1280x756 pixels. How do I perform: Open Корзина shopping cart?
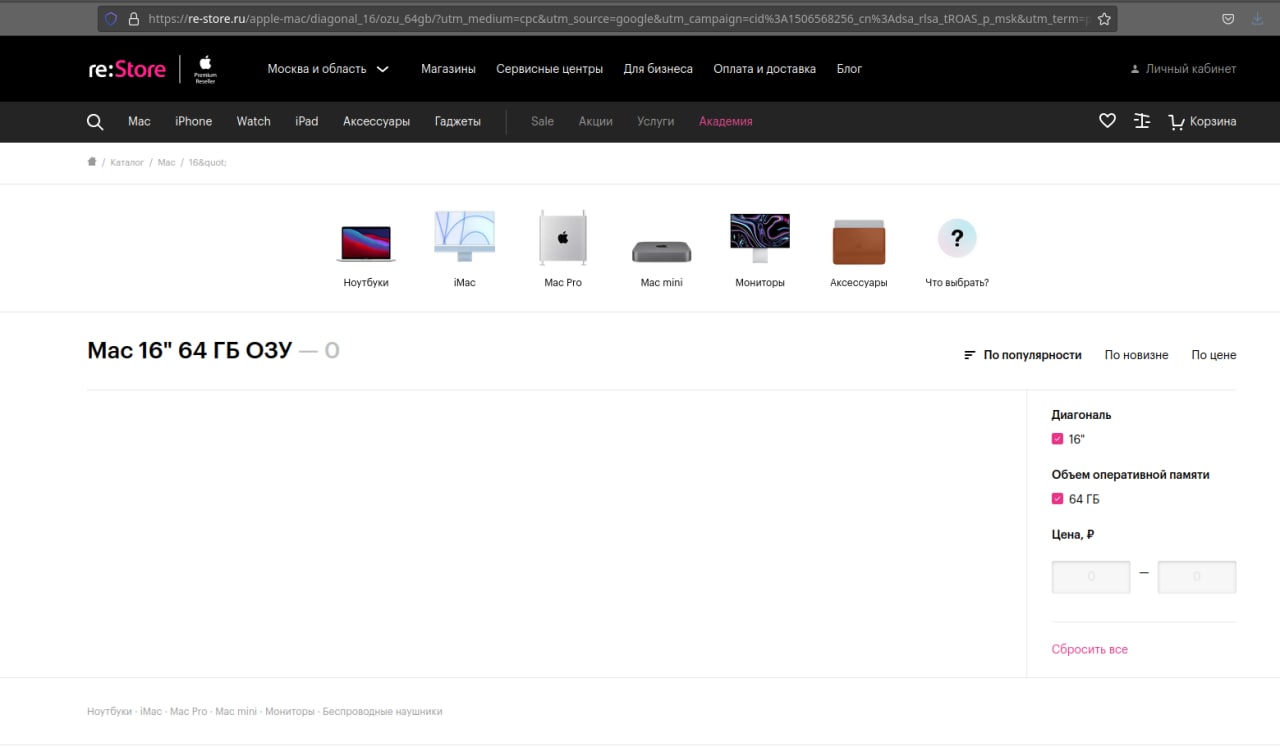click(1202, 121)
